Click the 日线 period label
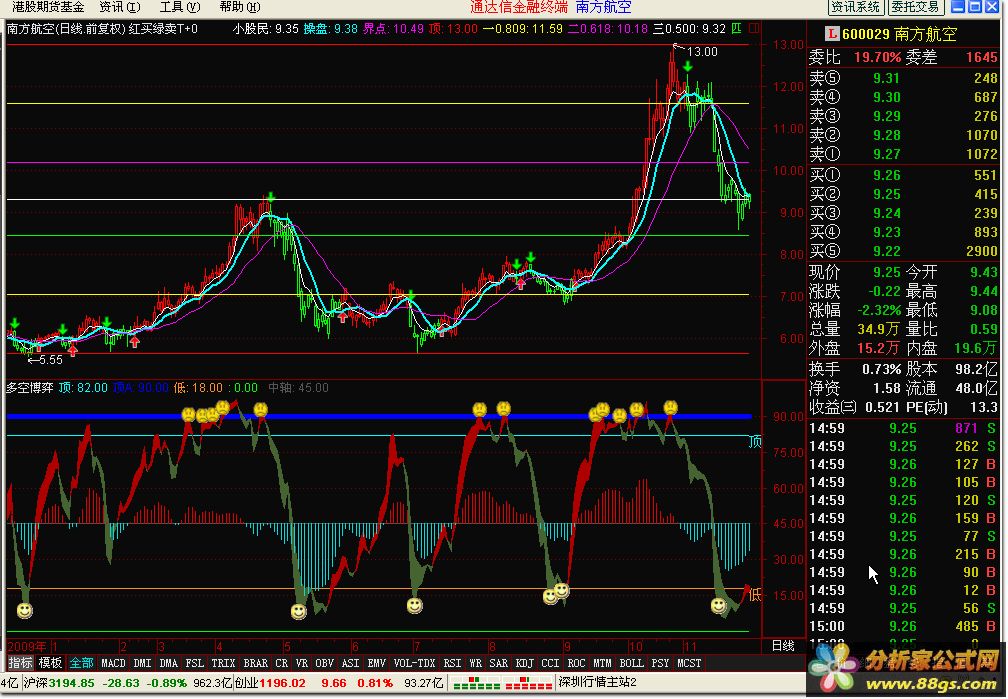Screen dimensions: 1008x699 (x=782, y=646)
